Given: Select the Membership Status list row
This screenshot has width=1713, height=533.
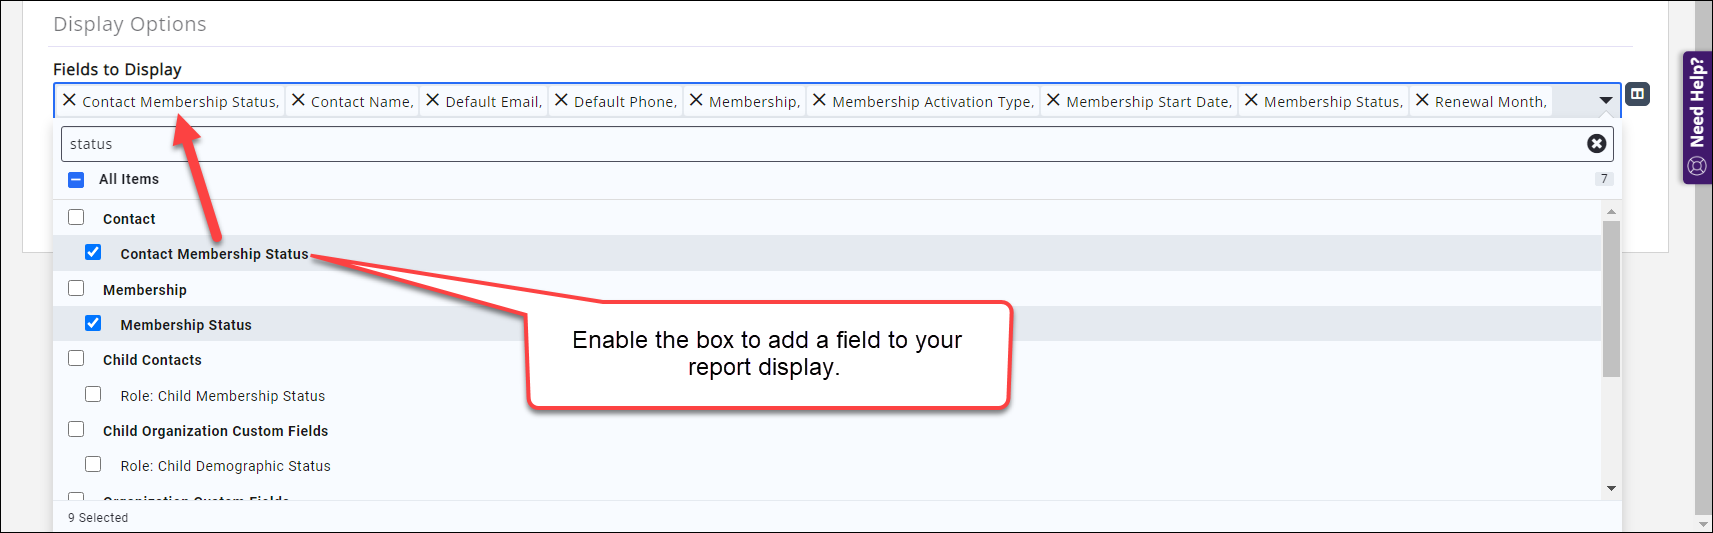Looking at the screenshot, I should (x=827, y=324).
